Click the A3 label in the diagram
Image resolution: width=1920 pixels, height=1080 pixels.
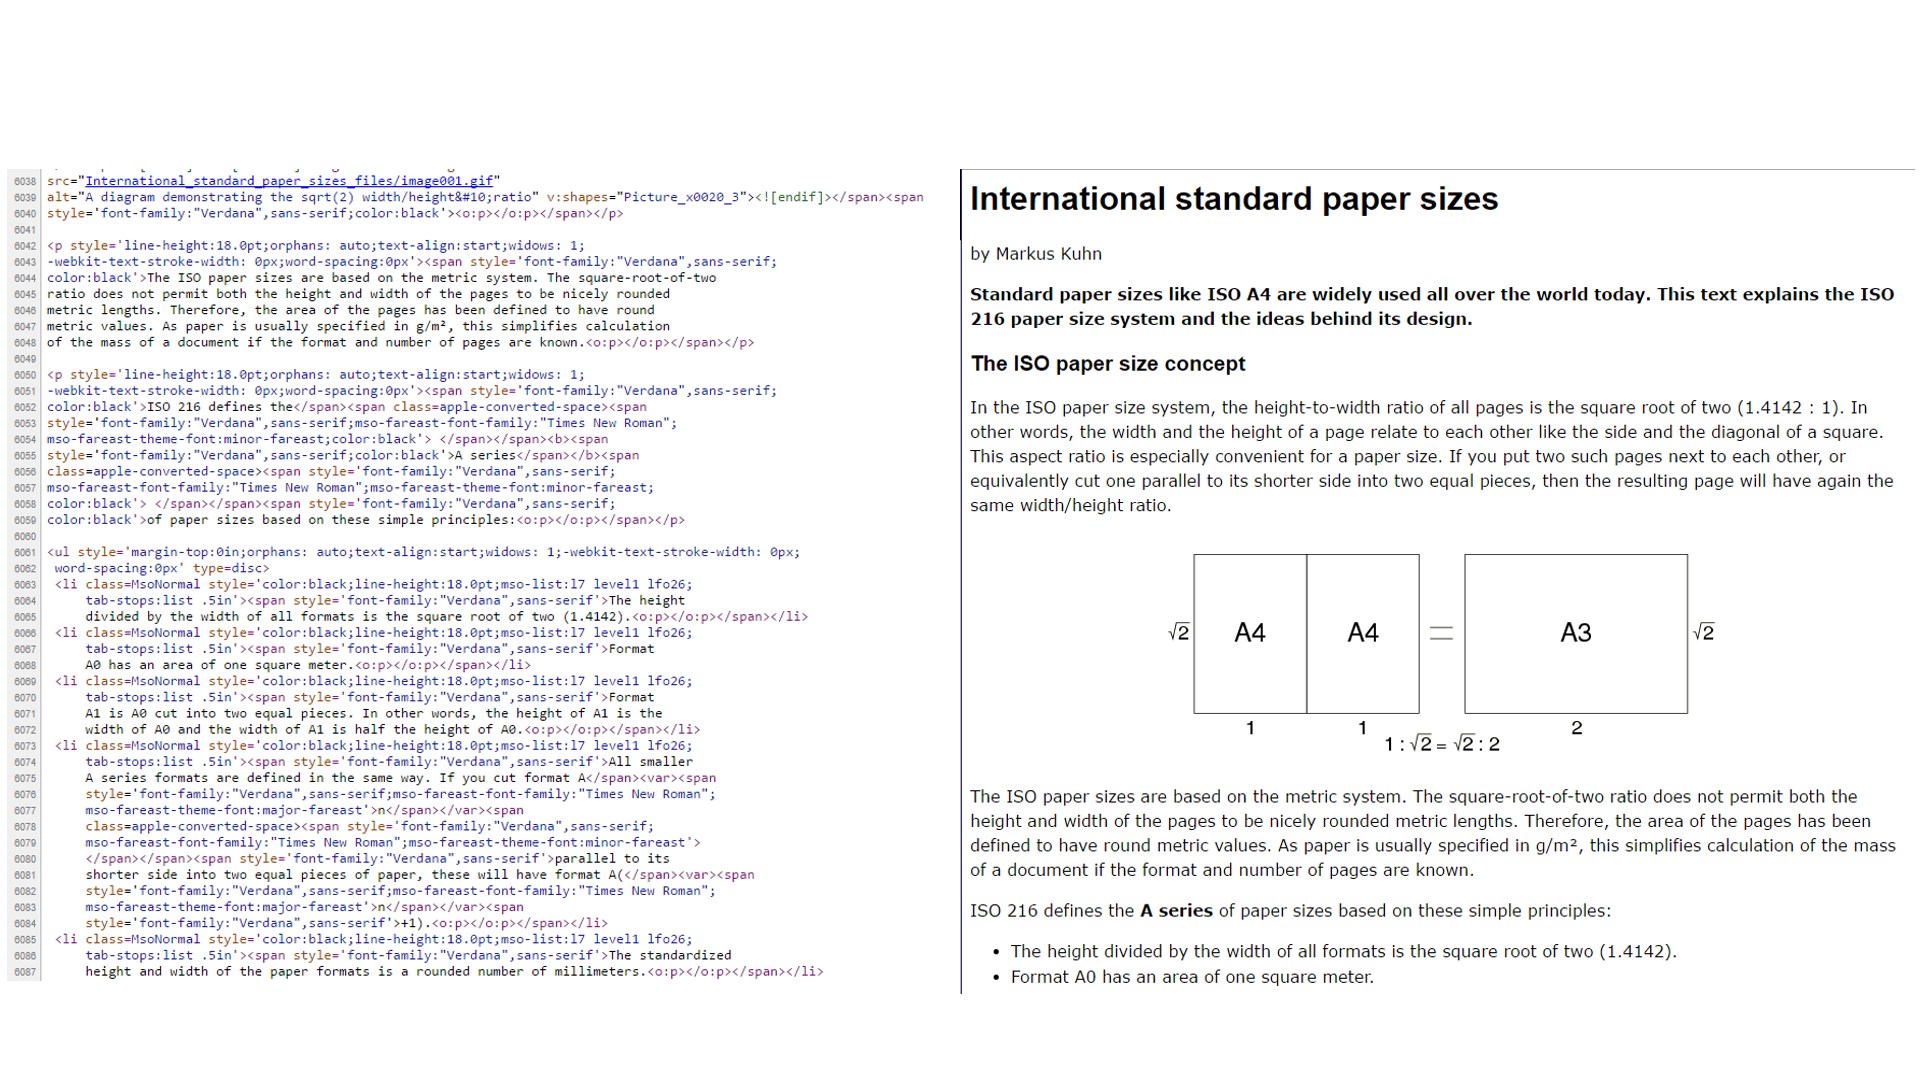coord(1575,632)
